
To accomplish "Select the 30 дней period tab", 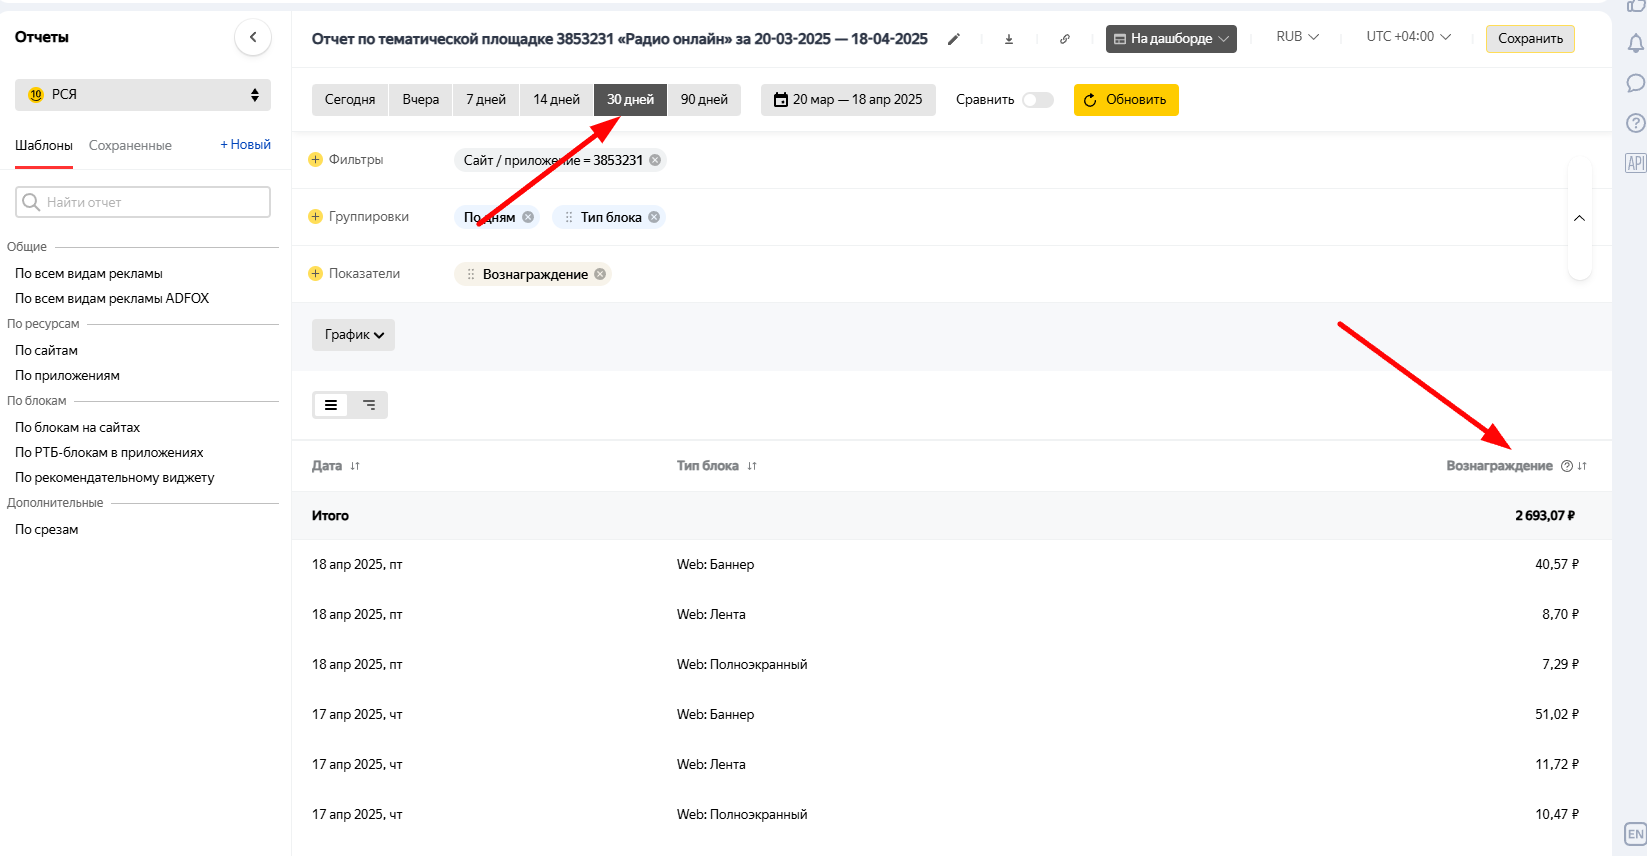I will click(631, 100).
